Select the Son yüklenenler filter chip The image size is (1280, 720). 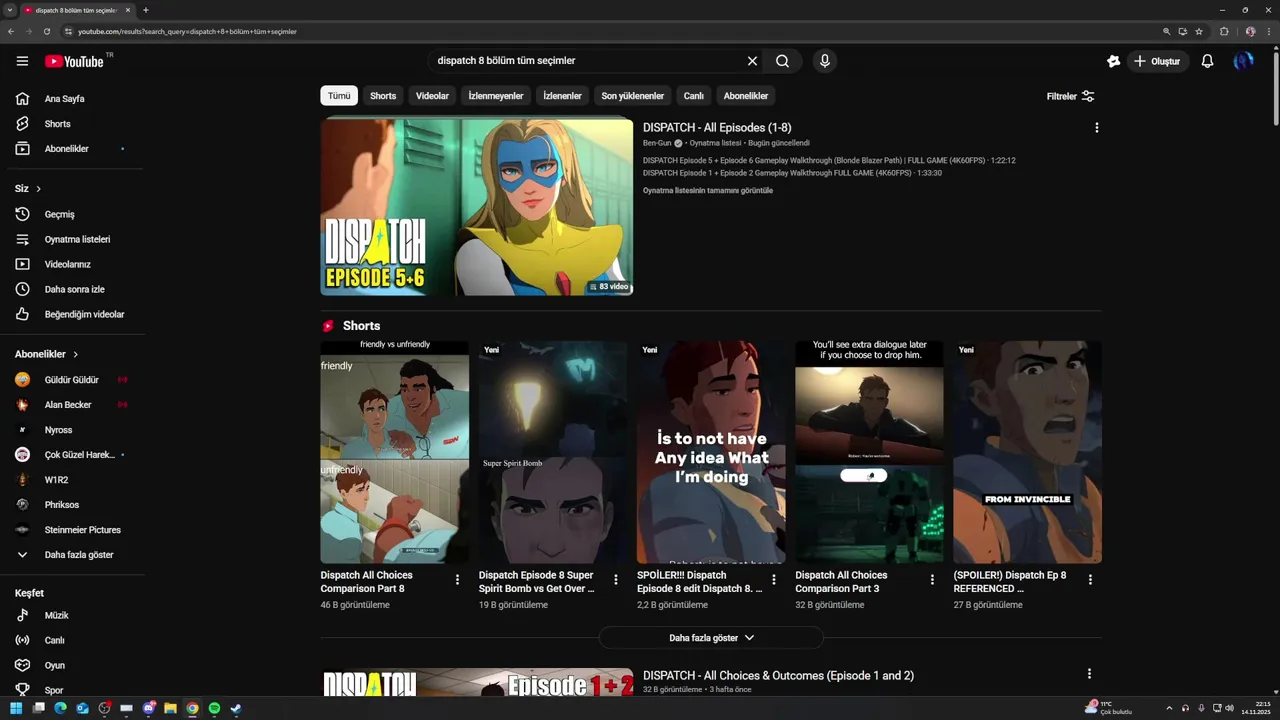pos(632,96)
